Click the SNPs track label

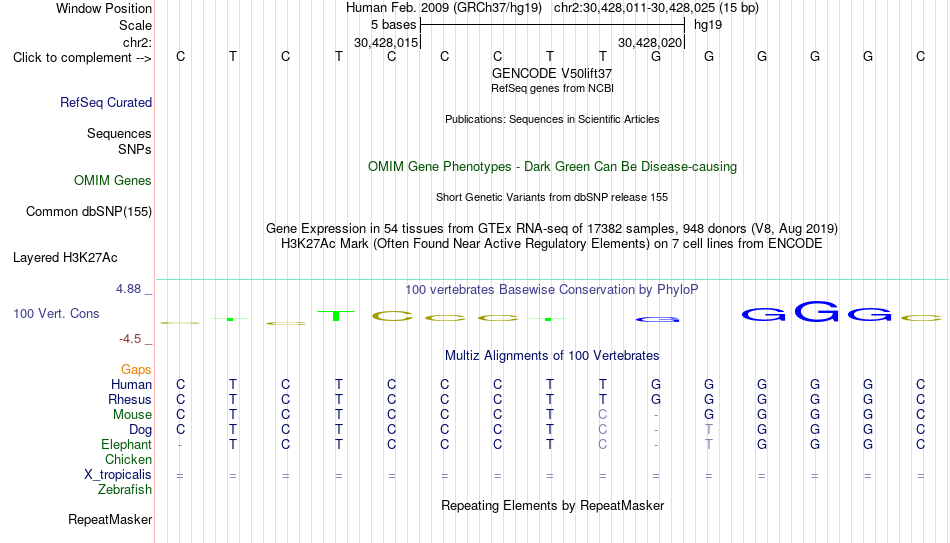coord(135,149)
